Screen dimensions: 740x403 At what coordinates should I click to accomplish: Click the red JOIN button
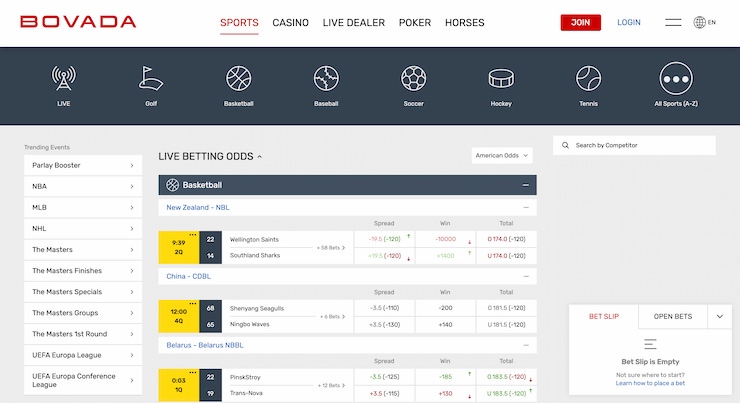(x=580, y=22)
